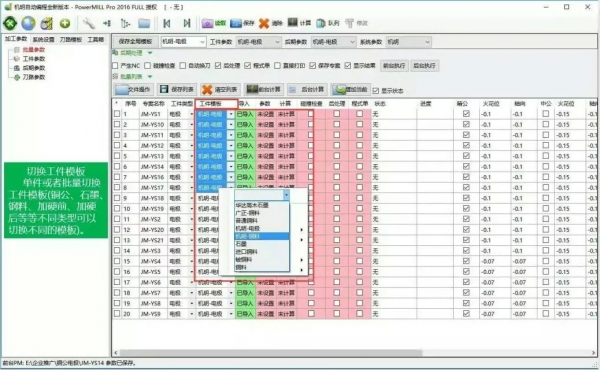Uncheck the 保存专案 checkbox
The width and height of the screenshot is (600, 370).
(x=313, y=66)
